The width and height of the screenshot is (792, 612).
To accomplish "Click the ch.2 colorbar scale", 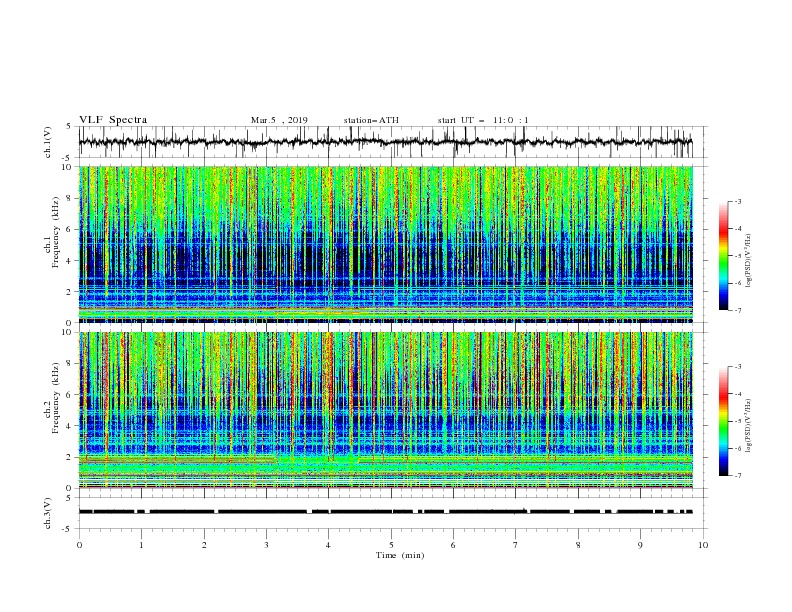I will click(723, 421).
